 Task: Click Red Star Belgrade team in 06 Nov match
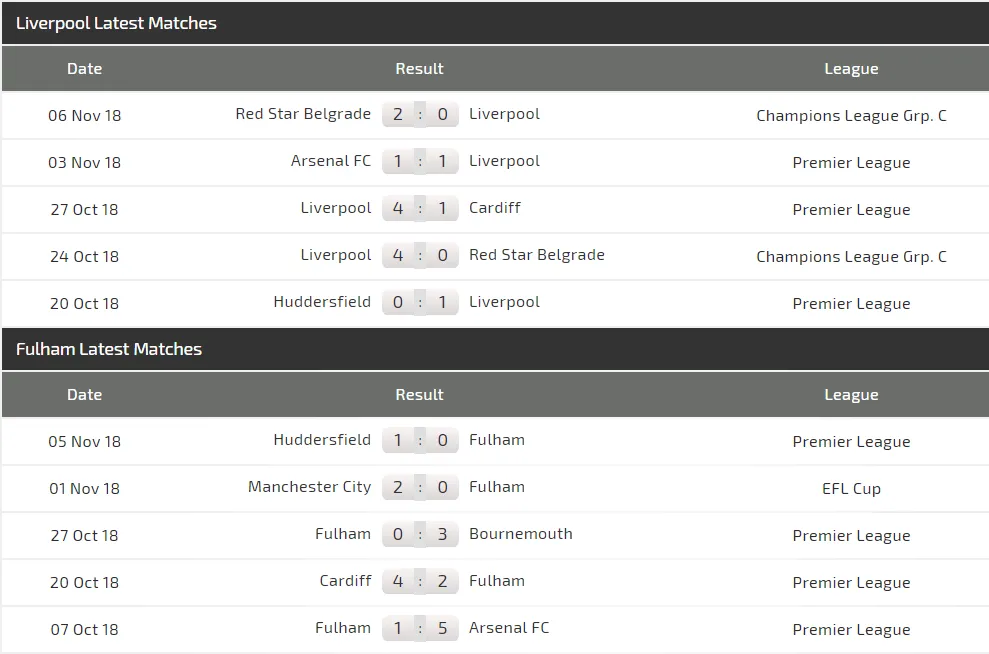[x=303, y=114]
